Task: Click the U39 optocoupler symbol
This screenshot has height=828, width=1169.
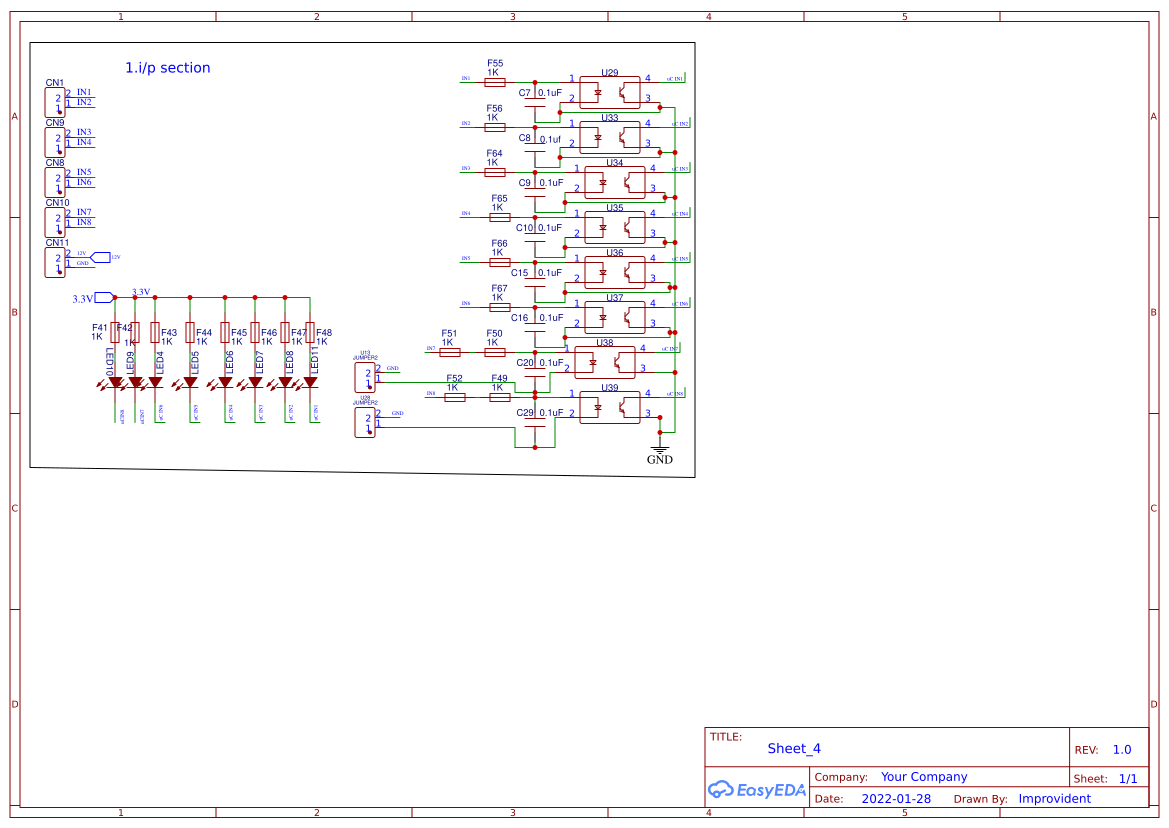Action: (609, 407)
